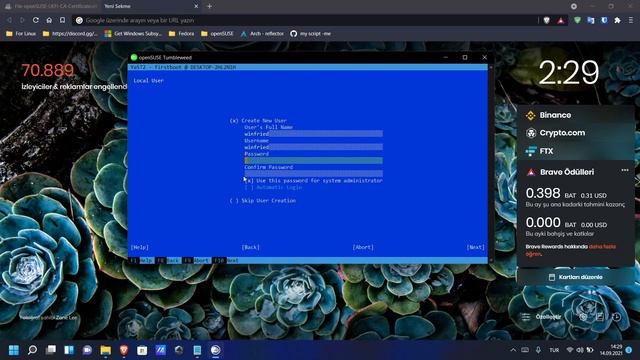Viewport: 640px width, 360px height.
Task: Click the translate extension icon
Action: tap(591, 20)
